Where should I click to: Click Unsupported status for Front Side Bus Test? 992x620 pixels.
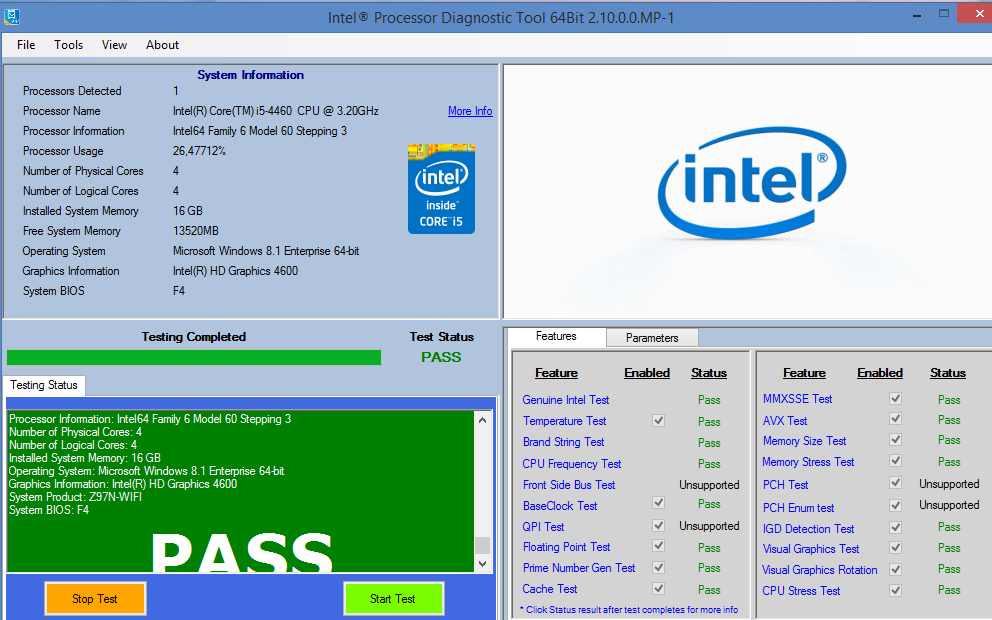[x=709, y=485]
